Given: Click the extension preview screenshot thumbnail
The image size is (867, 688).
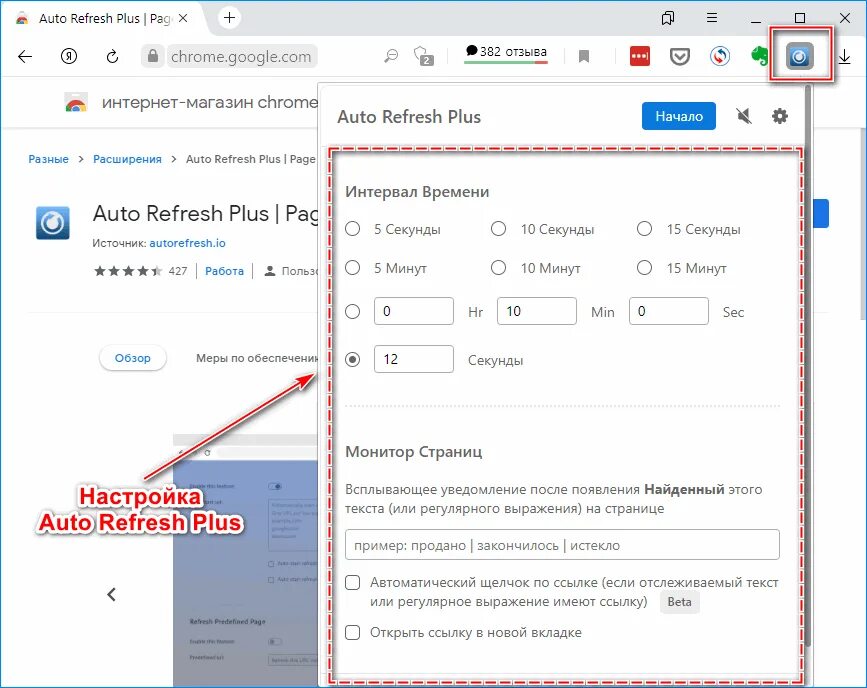Looking at the screenshot, I should pyautogui.click(x=246, y=560).
